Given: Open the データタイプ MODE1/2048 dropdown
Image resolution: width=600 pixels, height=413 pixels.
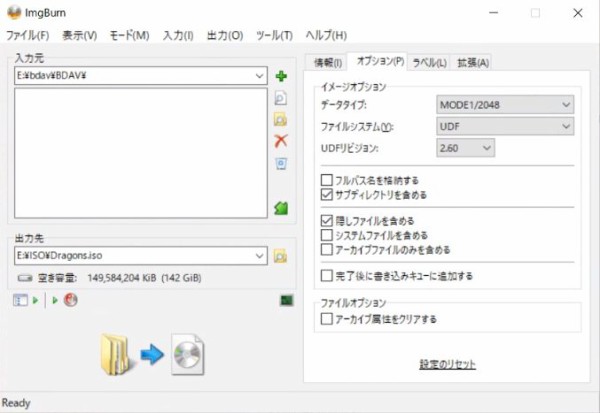Looking at the screenshot, I should coord(505,104).
